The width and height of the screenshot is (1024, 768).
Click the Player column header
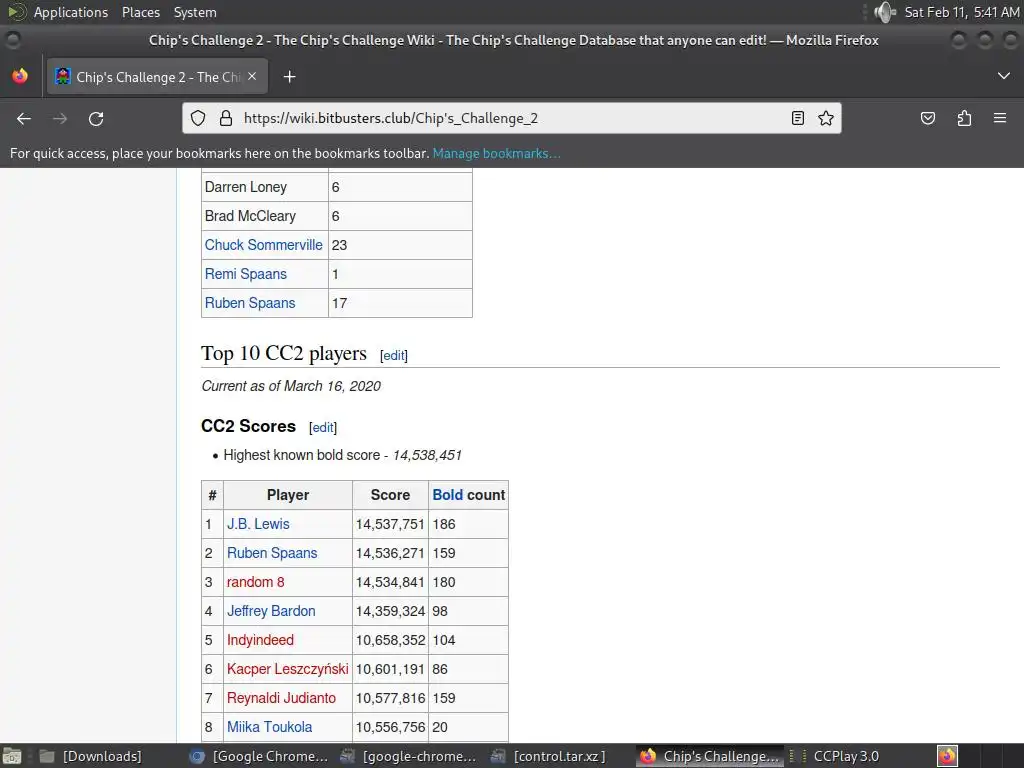click(288, 495)
